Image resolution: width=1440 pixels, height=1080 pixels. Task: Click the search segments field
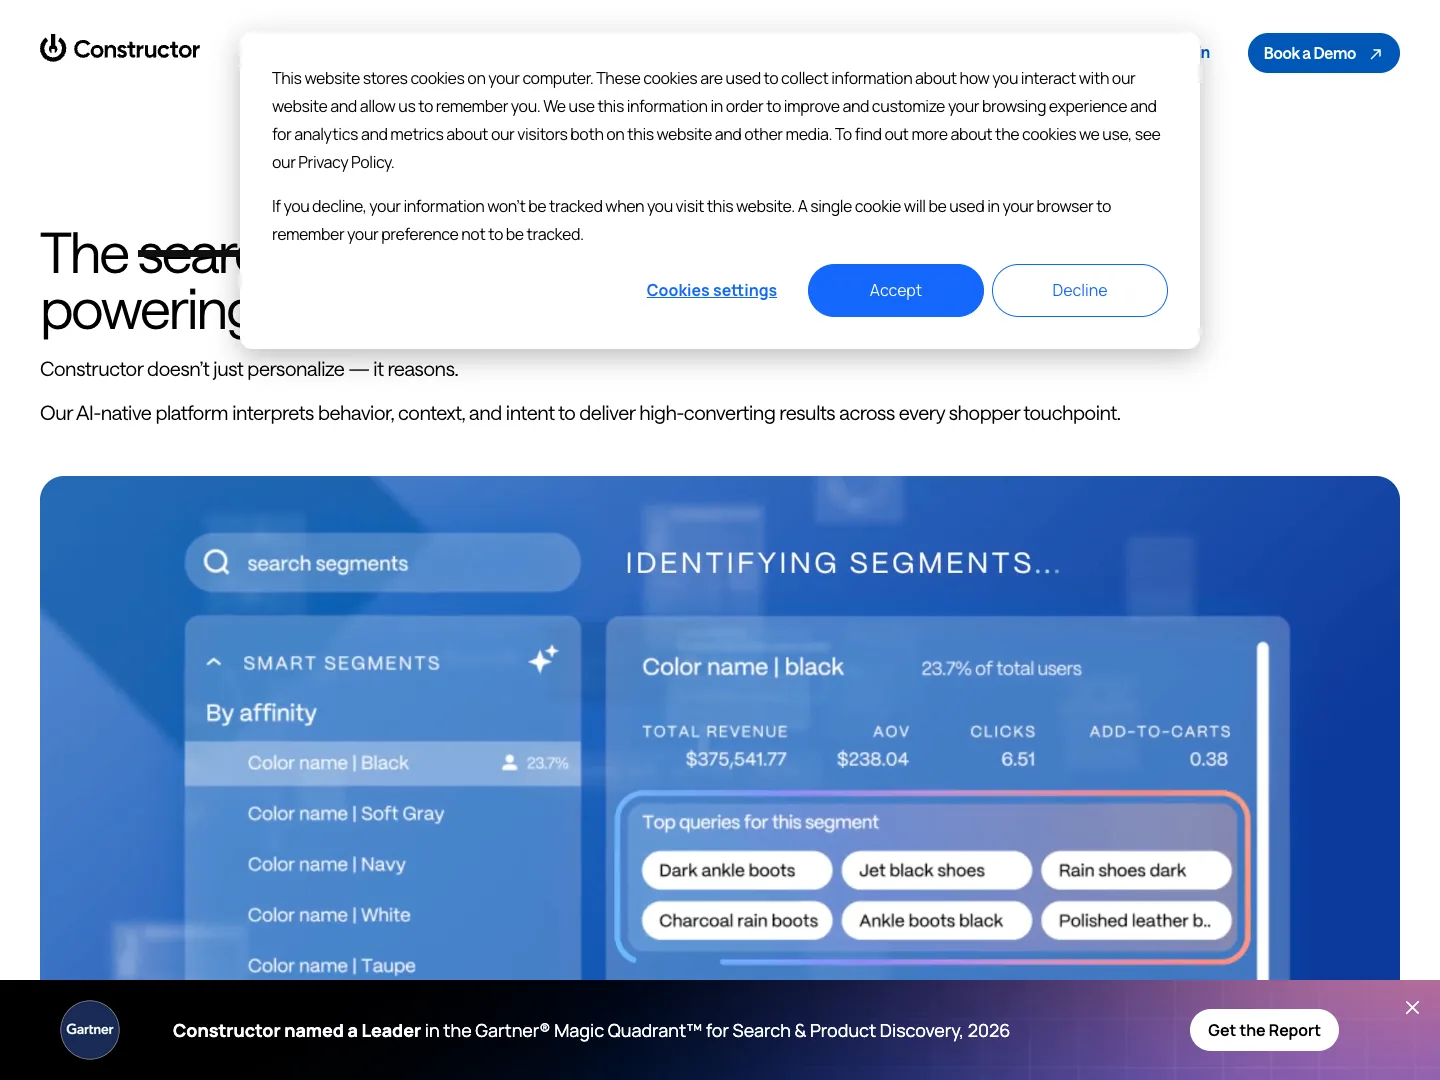[x=382, y=563]
